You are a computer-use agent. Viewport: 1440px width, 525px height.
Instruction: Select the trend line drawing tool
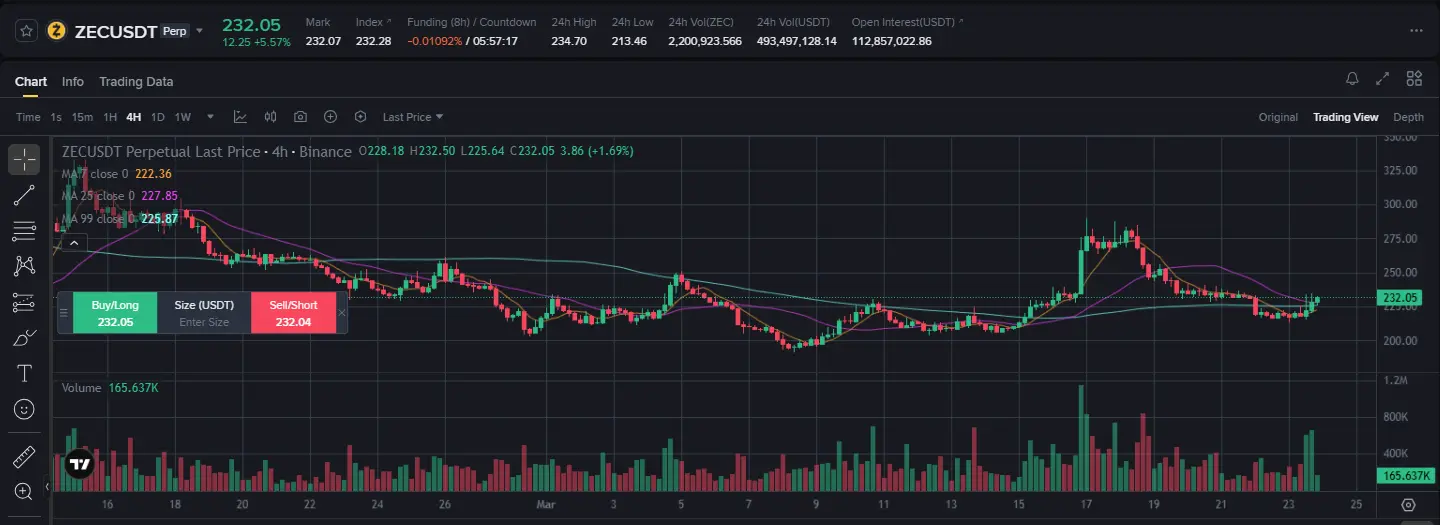click(24, 195)
